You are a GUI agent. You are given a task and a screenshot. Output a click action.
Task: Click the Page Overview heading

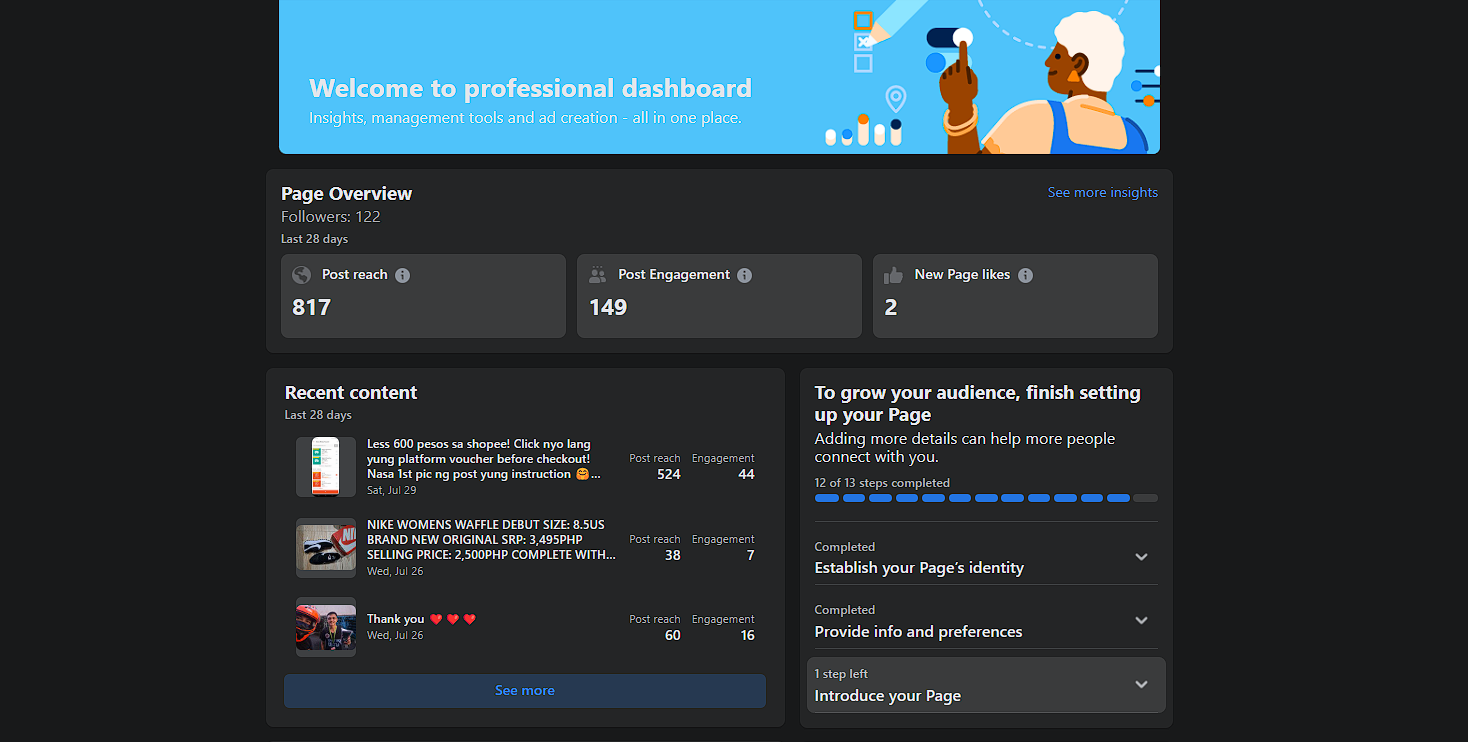[x=347, y=194]
